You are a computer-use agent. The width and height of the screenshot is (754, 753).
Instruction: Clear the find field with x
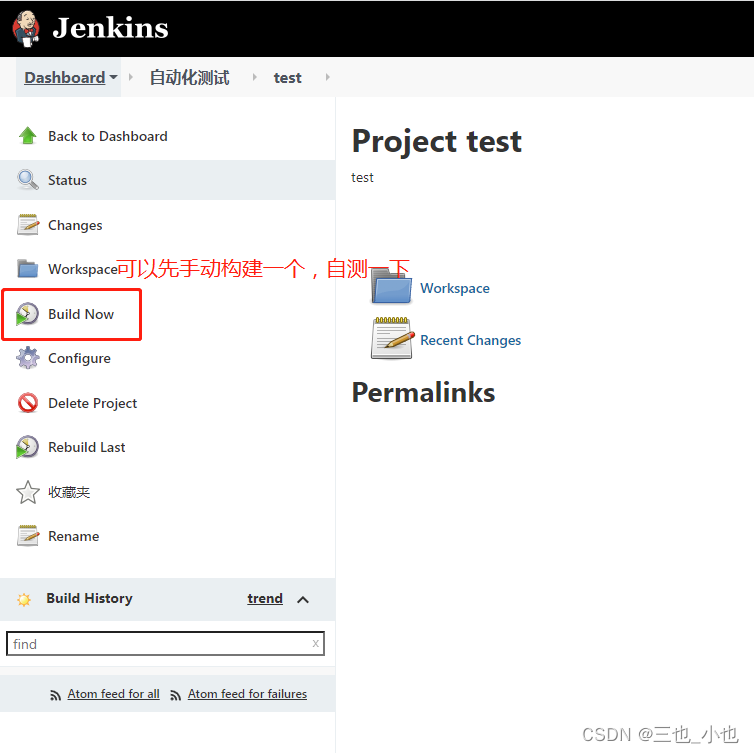click(x=315, y=643)
